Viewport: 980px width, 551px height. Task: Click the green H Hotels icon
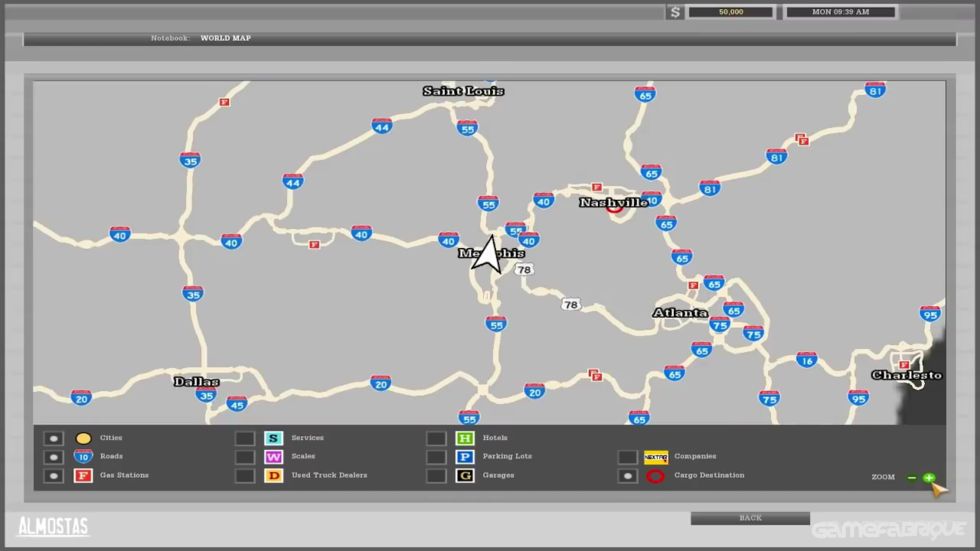465,439
